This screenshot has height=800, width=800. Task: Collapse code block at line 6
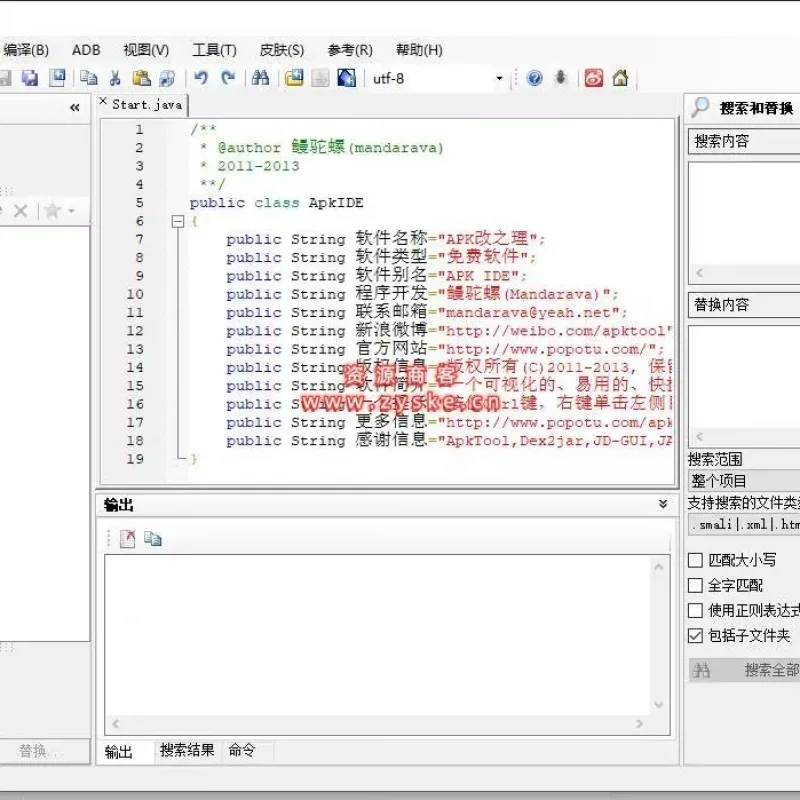[178, 221]
